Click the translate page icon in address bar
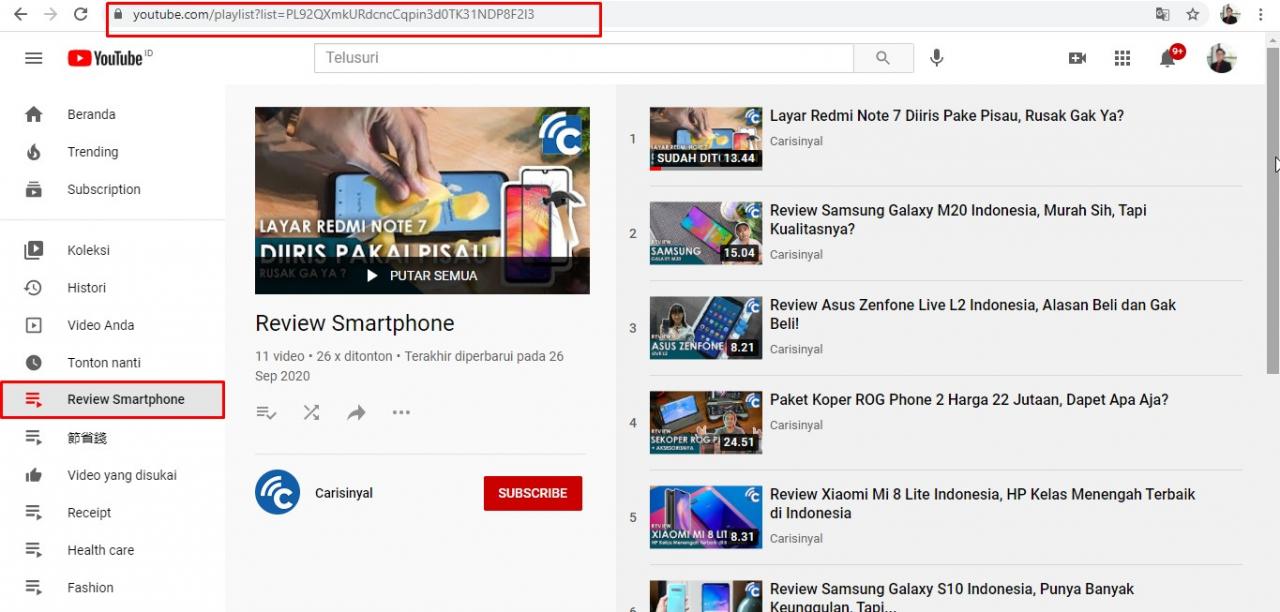The image size is (1280, 612). click(1162, 15)
